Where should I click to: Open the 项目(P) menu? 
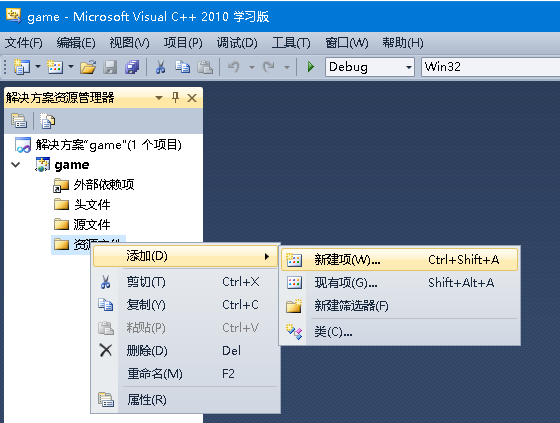(x=183, y=43)
